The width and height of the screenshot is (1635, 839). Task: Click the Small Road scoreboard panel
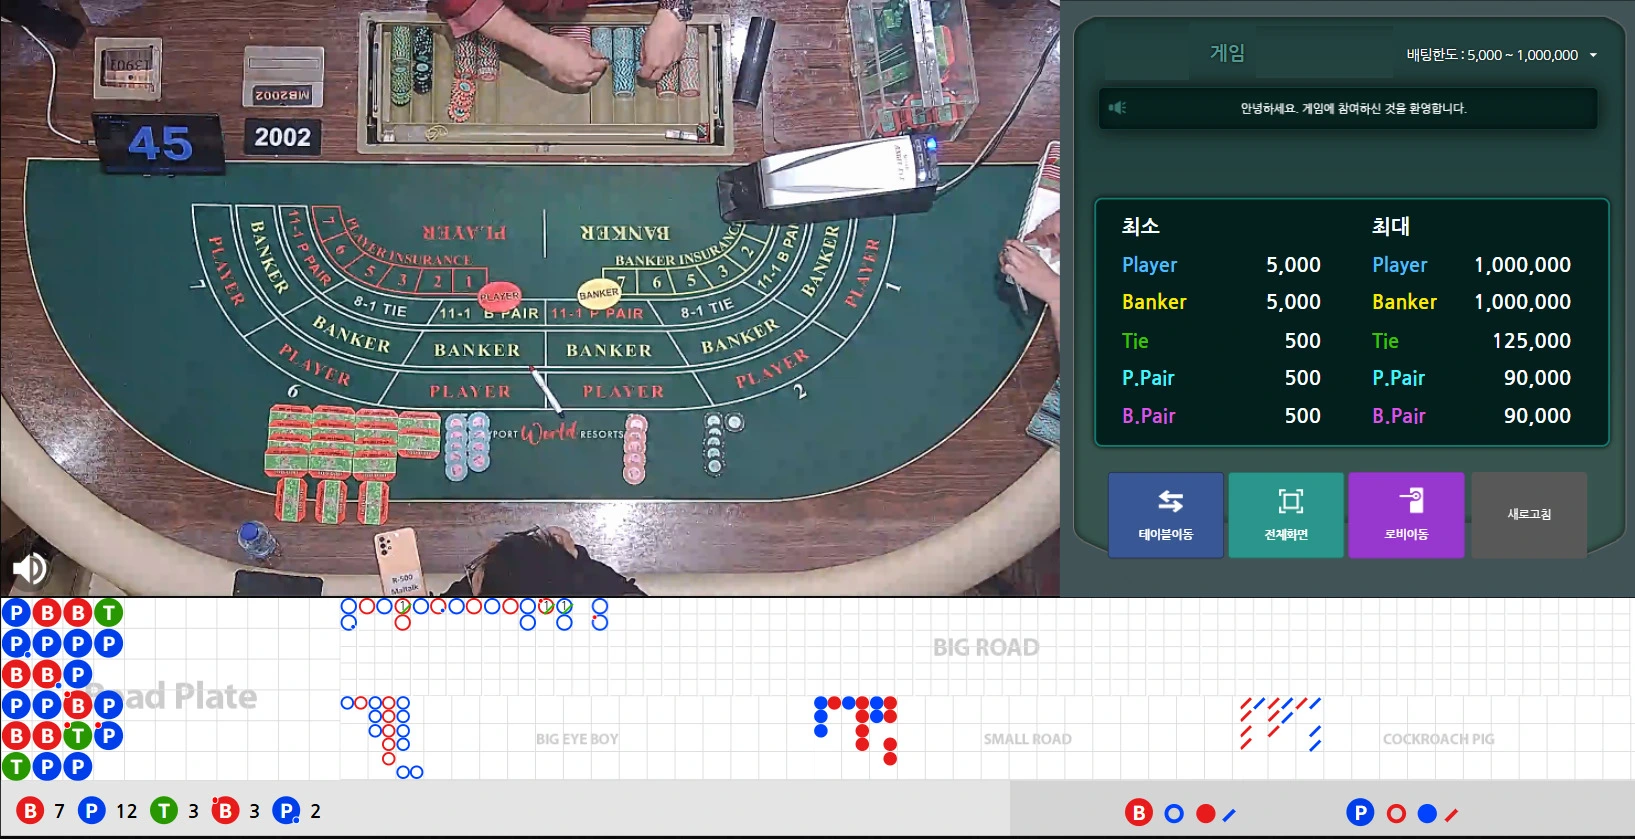(x=1027, y=738)
